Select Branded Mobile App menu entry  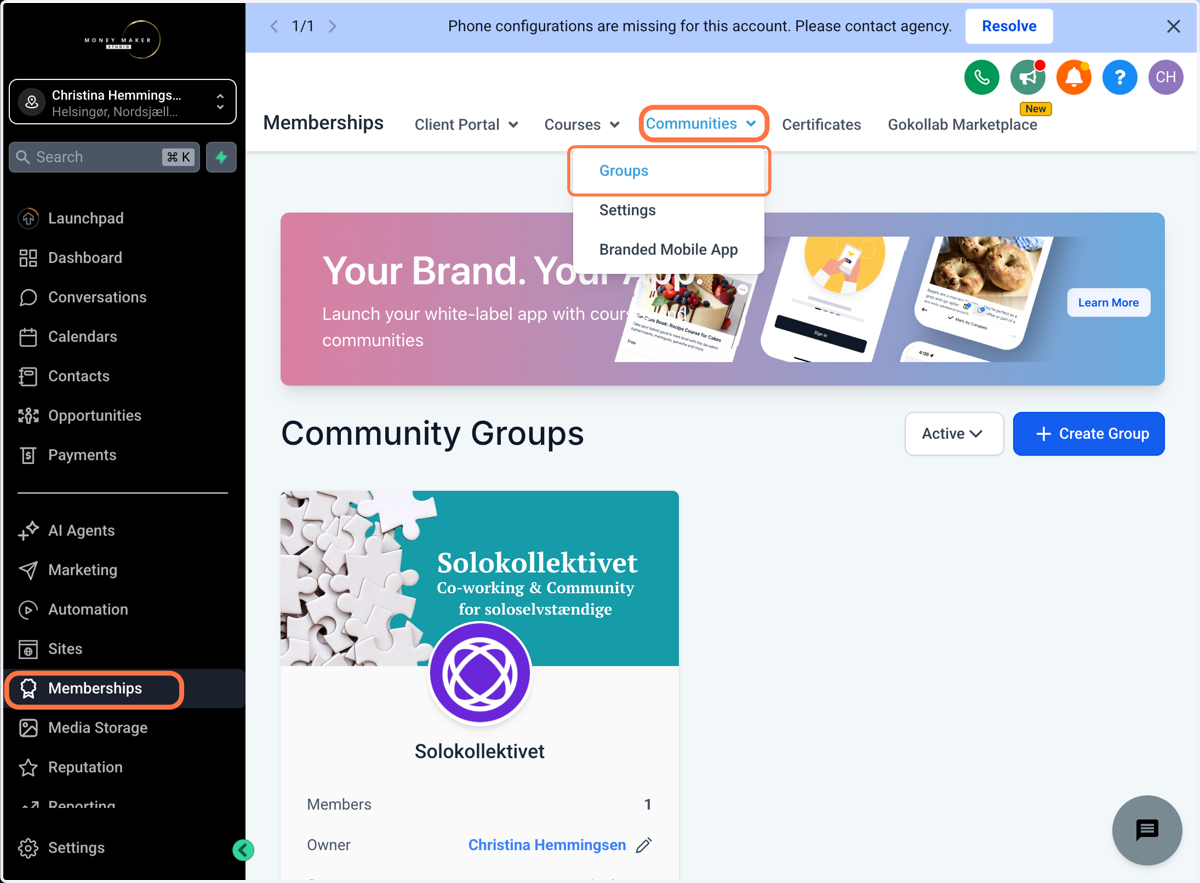tap(668, 250)
